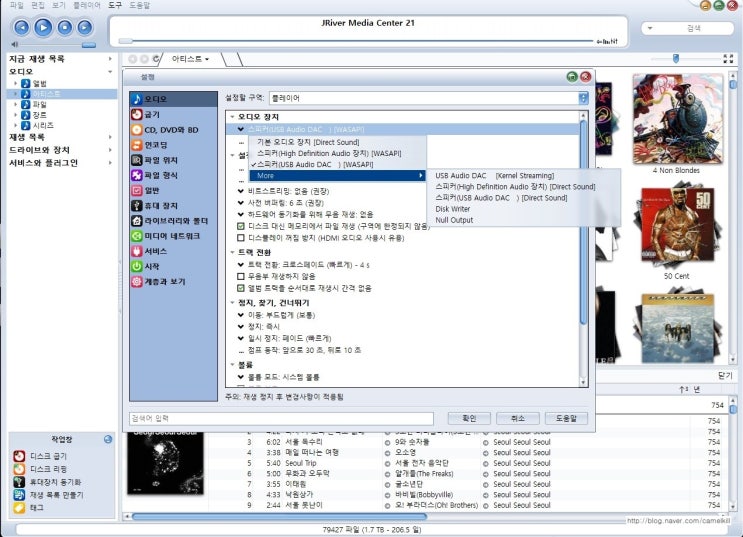Select the 오디오 settings category icon

click(136, 99)
